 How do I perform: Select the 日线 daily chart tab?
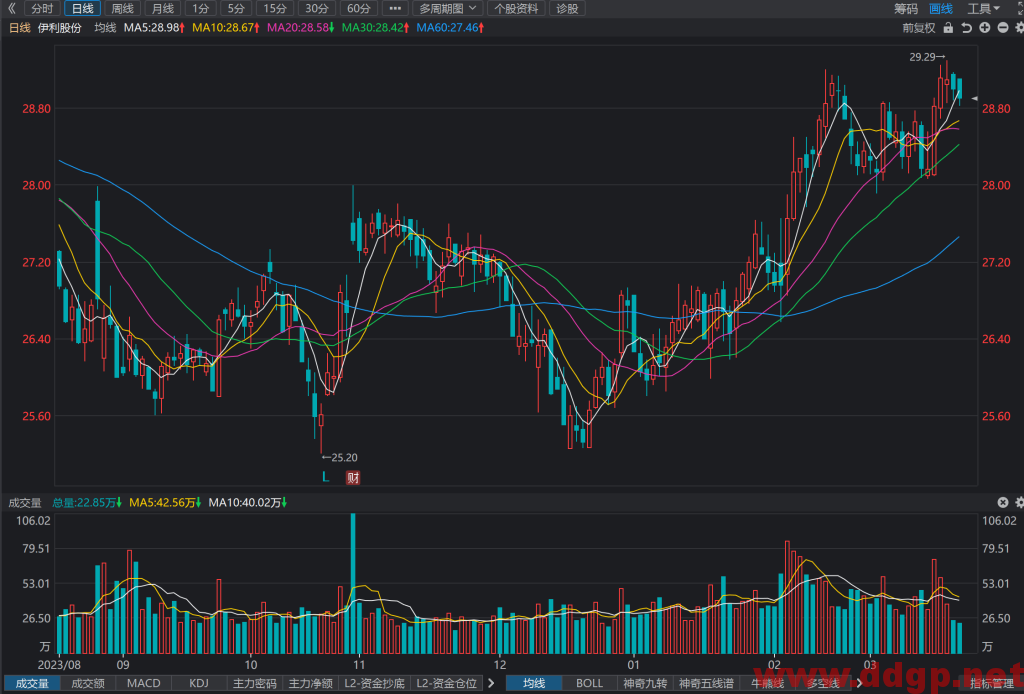point(82,8)
